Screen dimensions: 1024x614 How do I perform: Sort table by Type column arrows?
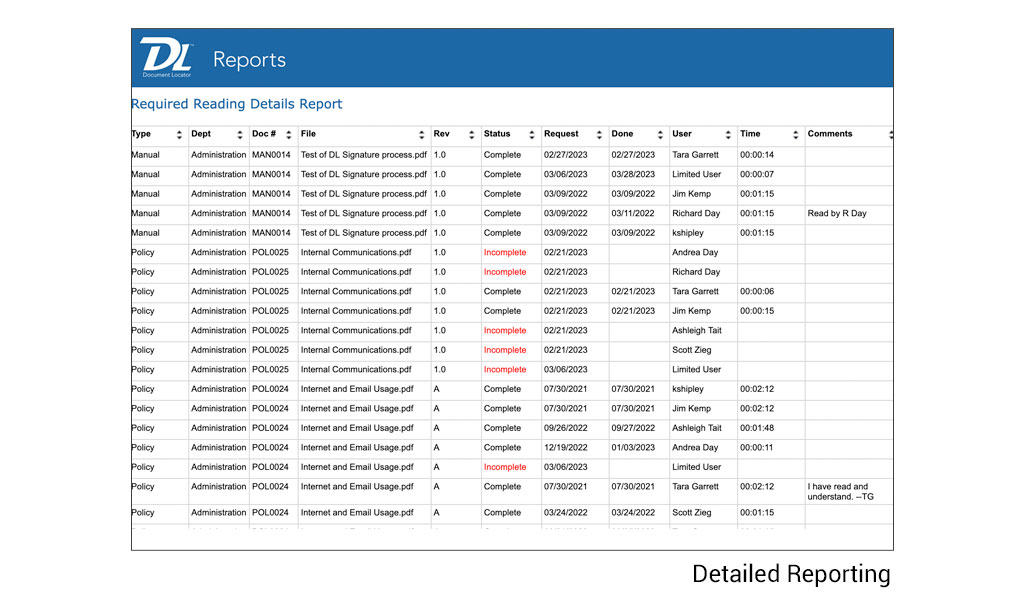point(179,135)
